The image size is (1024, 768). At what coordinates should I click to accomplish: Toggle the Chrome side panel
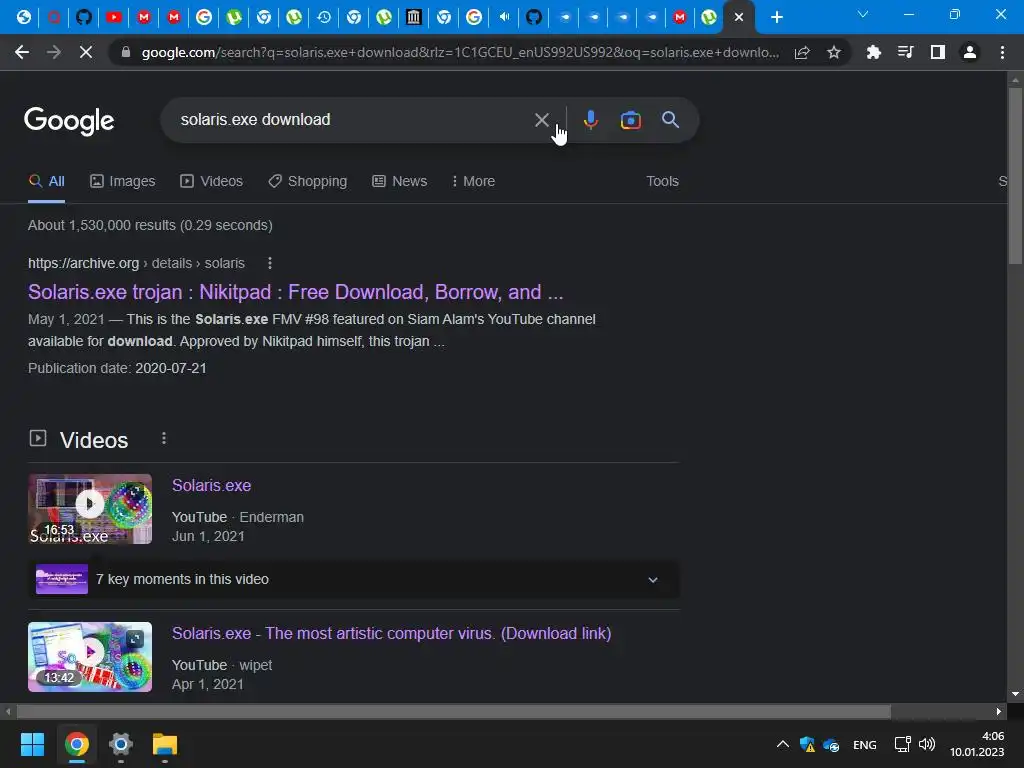937,52
